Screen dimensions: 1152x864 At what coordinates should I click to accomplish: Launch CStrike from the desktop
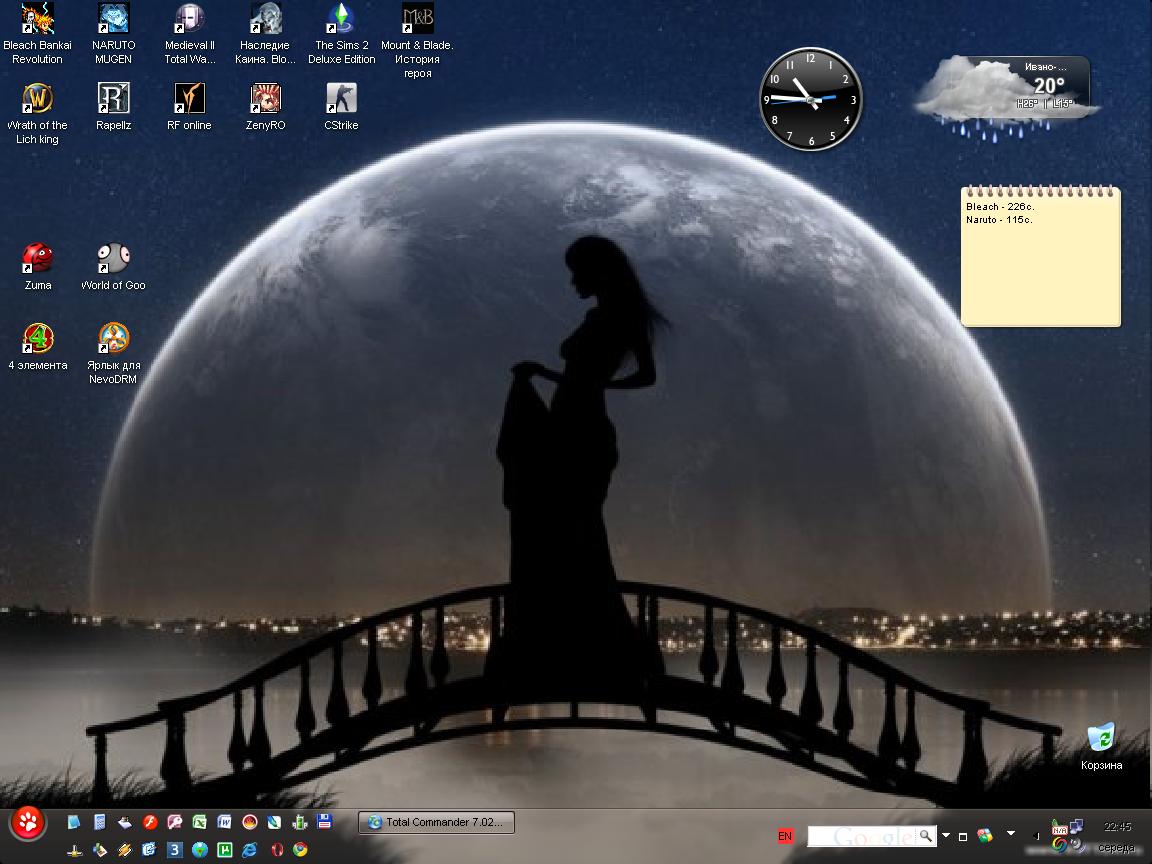(x=341, y=99)
